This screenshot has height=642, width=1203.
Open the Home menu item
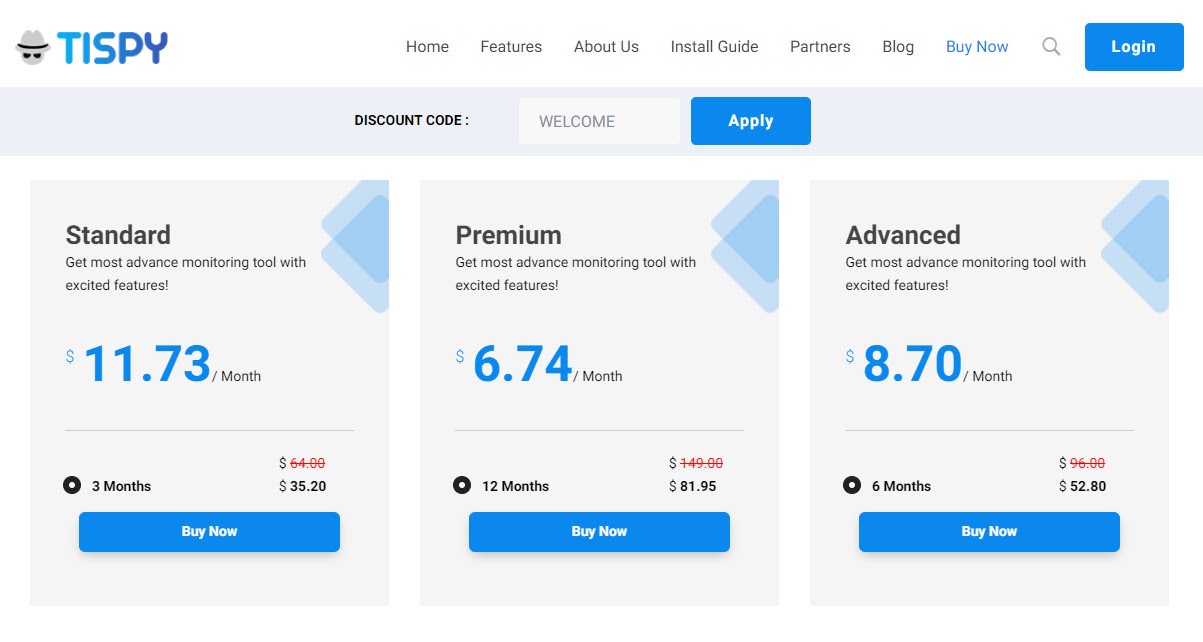click(427, 46)
